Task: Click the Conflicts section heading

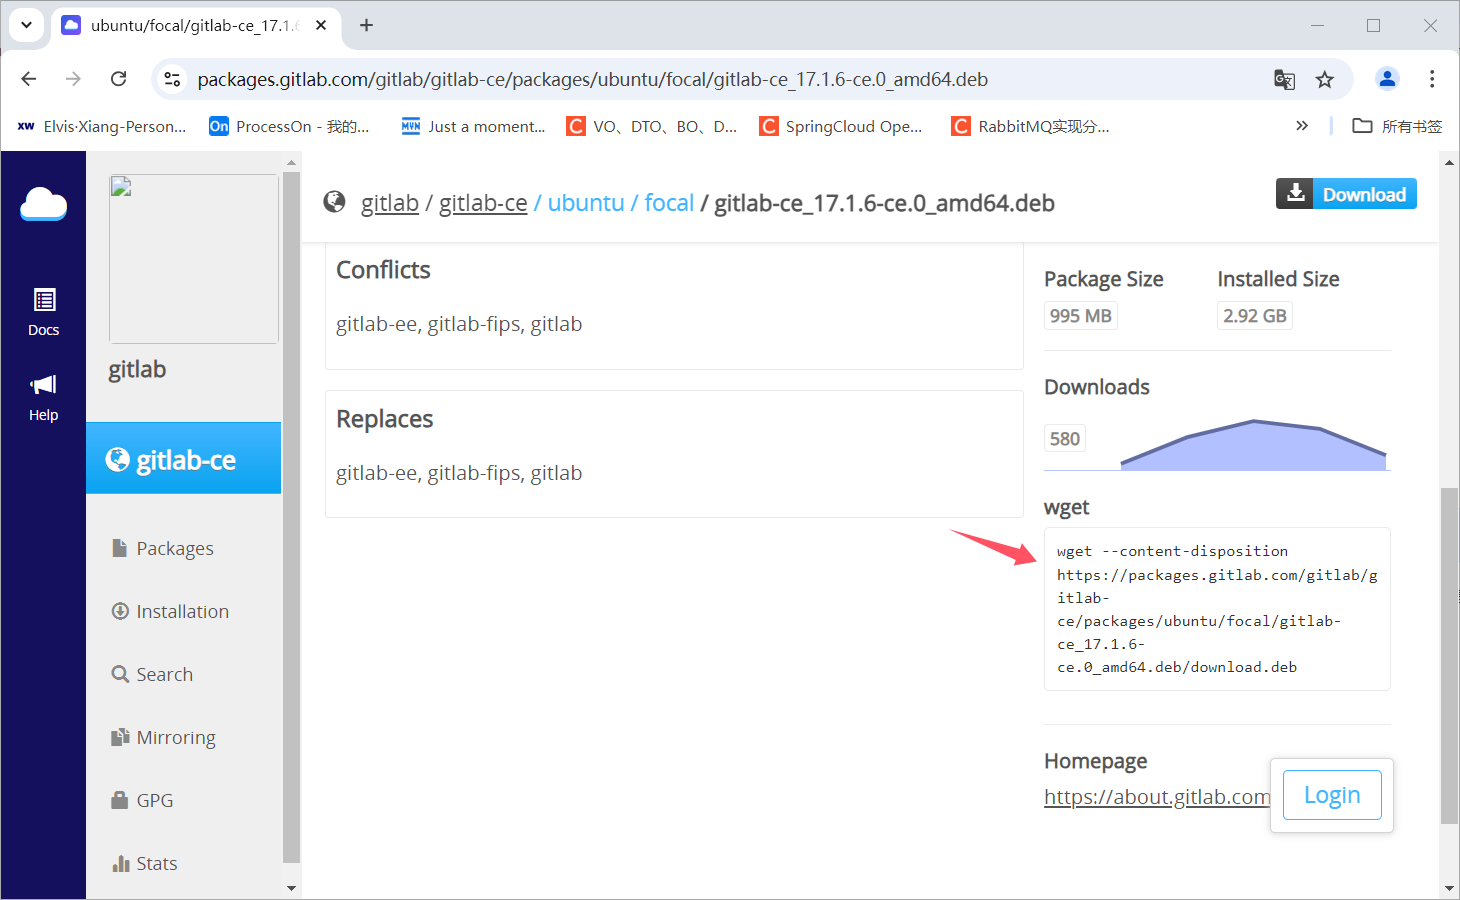Action: point(383,270)
